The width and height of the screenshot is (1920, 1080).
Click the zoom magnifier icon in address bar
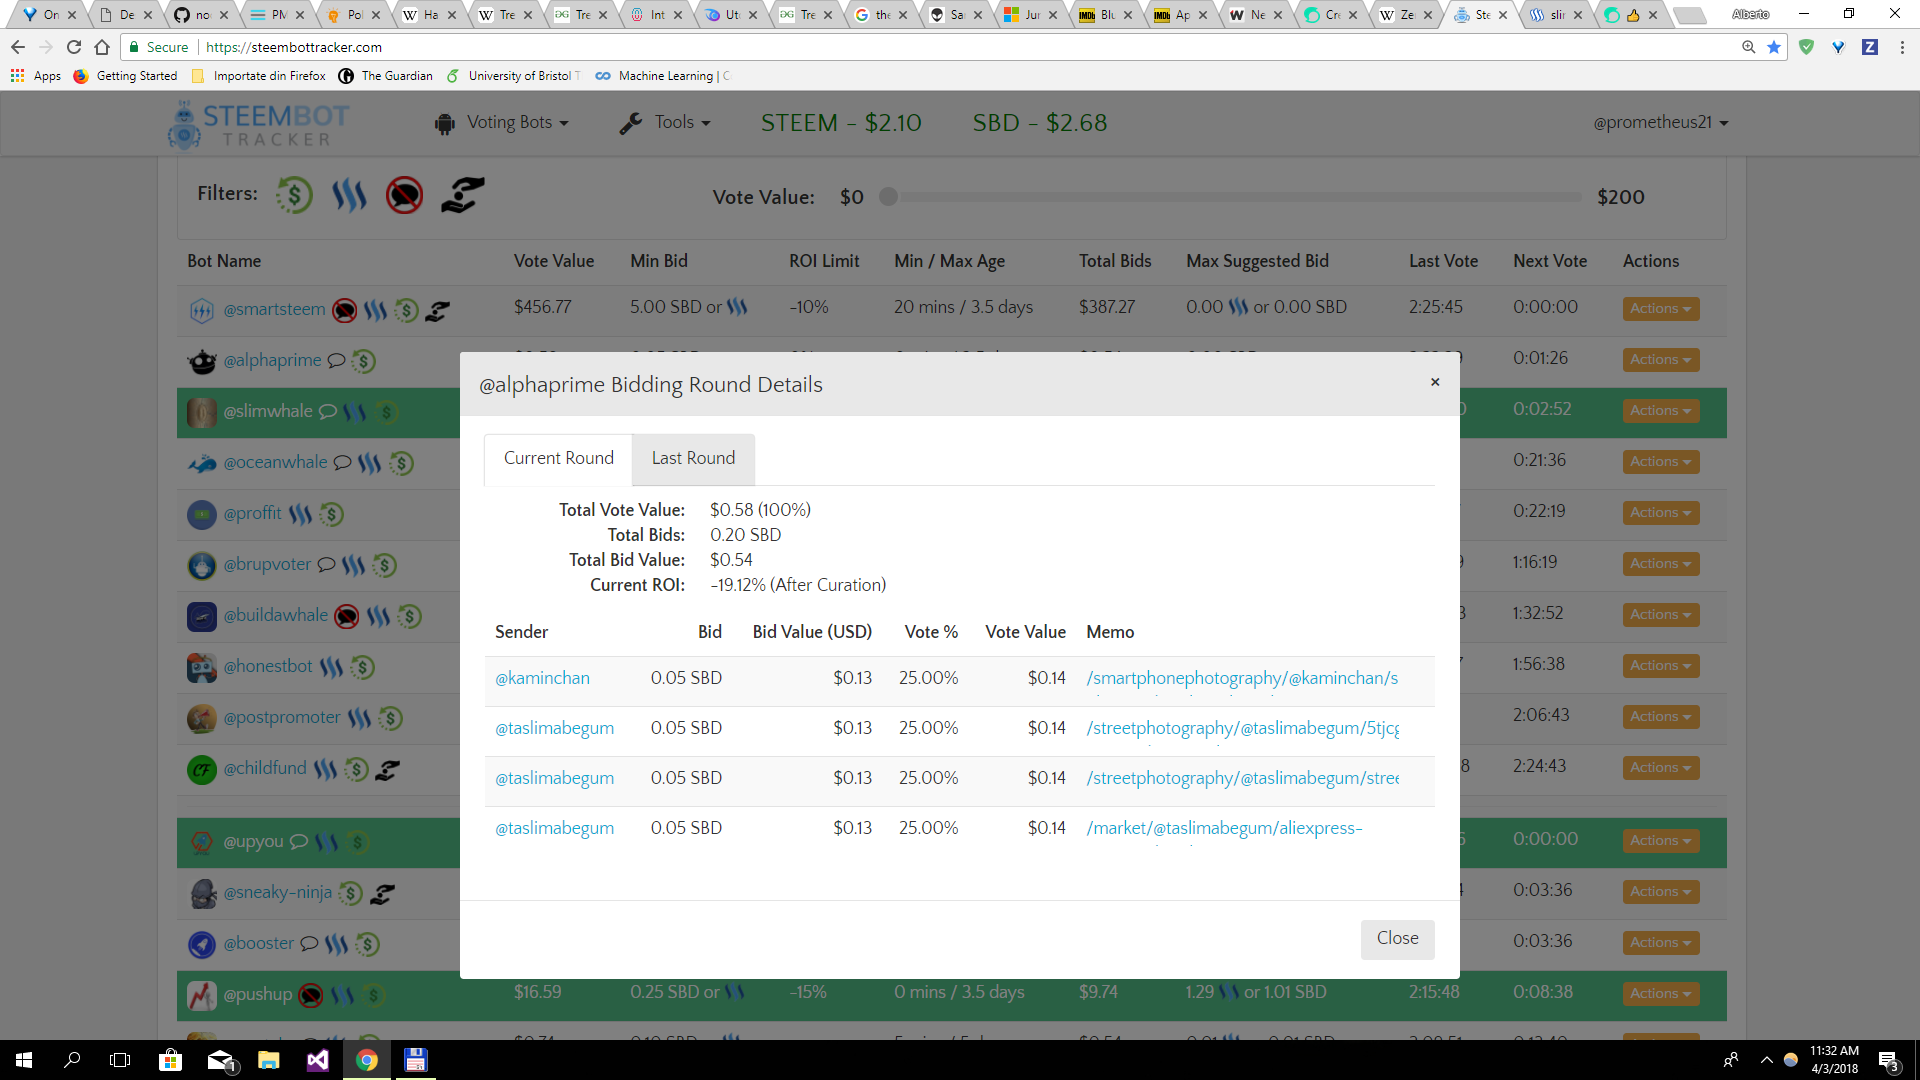click(x=1748, y=47)
